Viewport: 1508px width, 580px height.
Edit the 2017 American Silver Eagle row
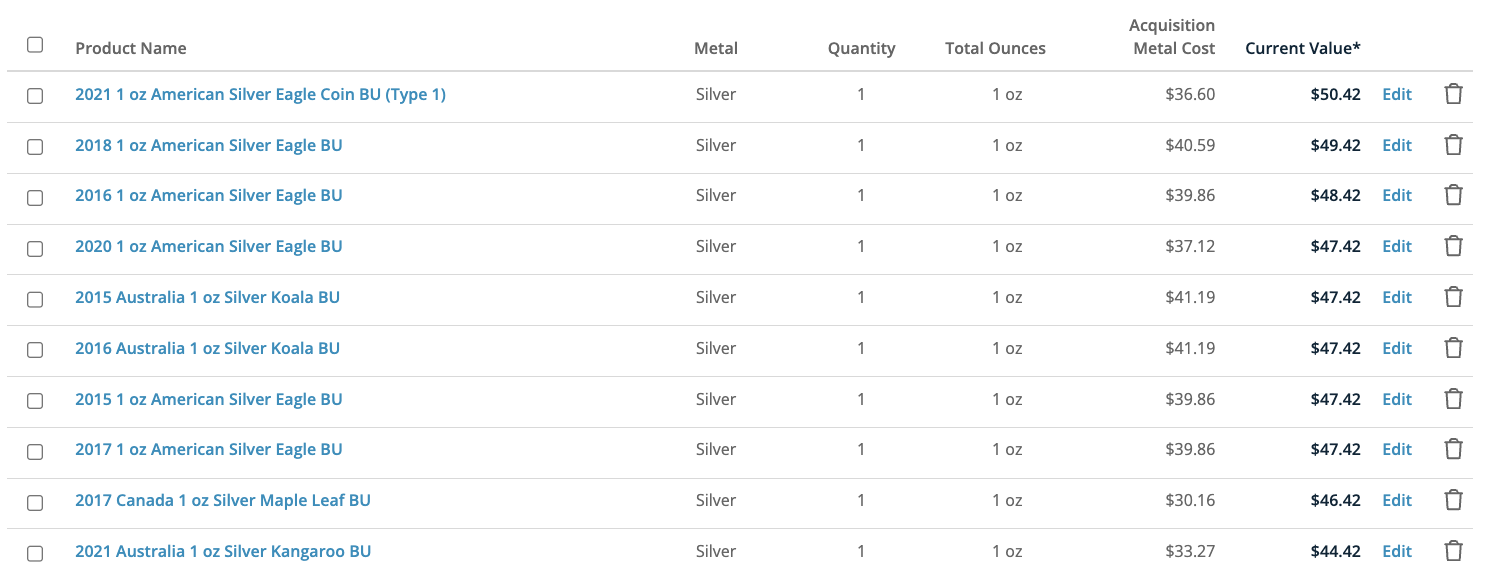pos(1397,449)
